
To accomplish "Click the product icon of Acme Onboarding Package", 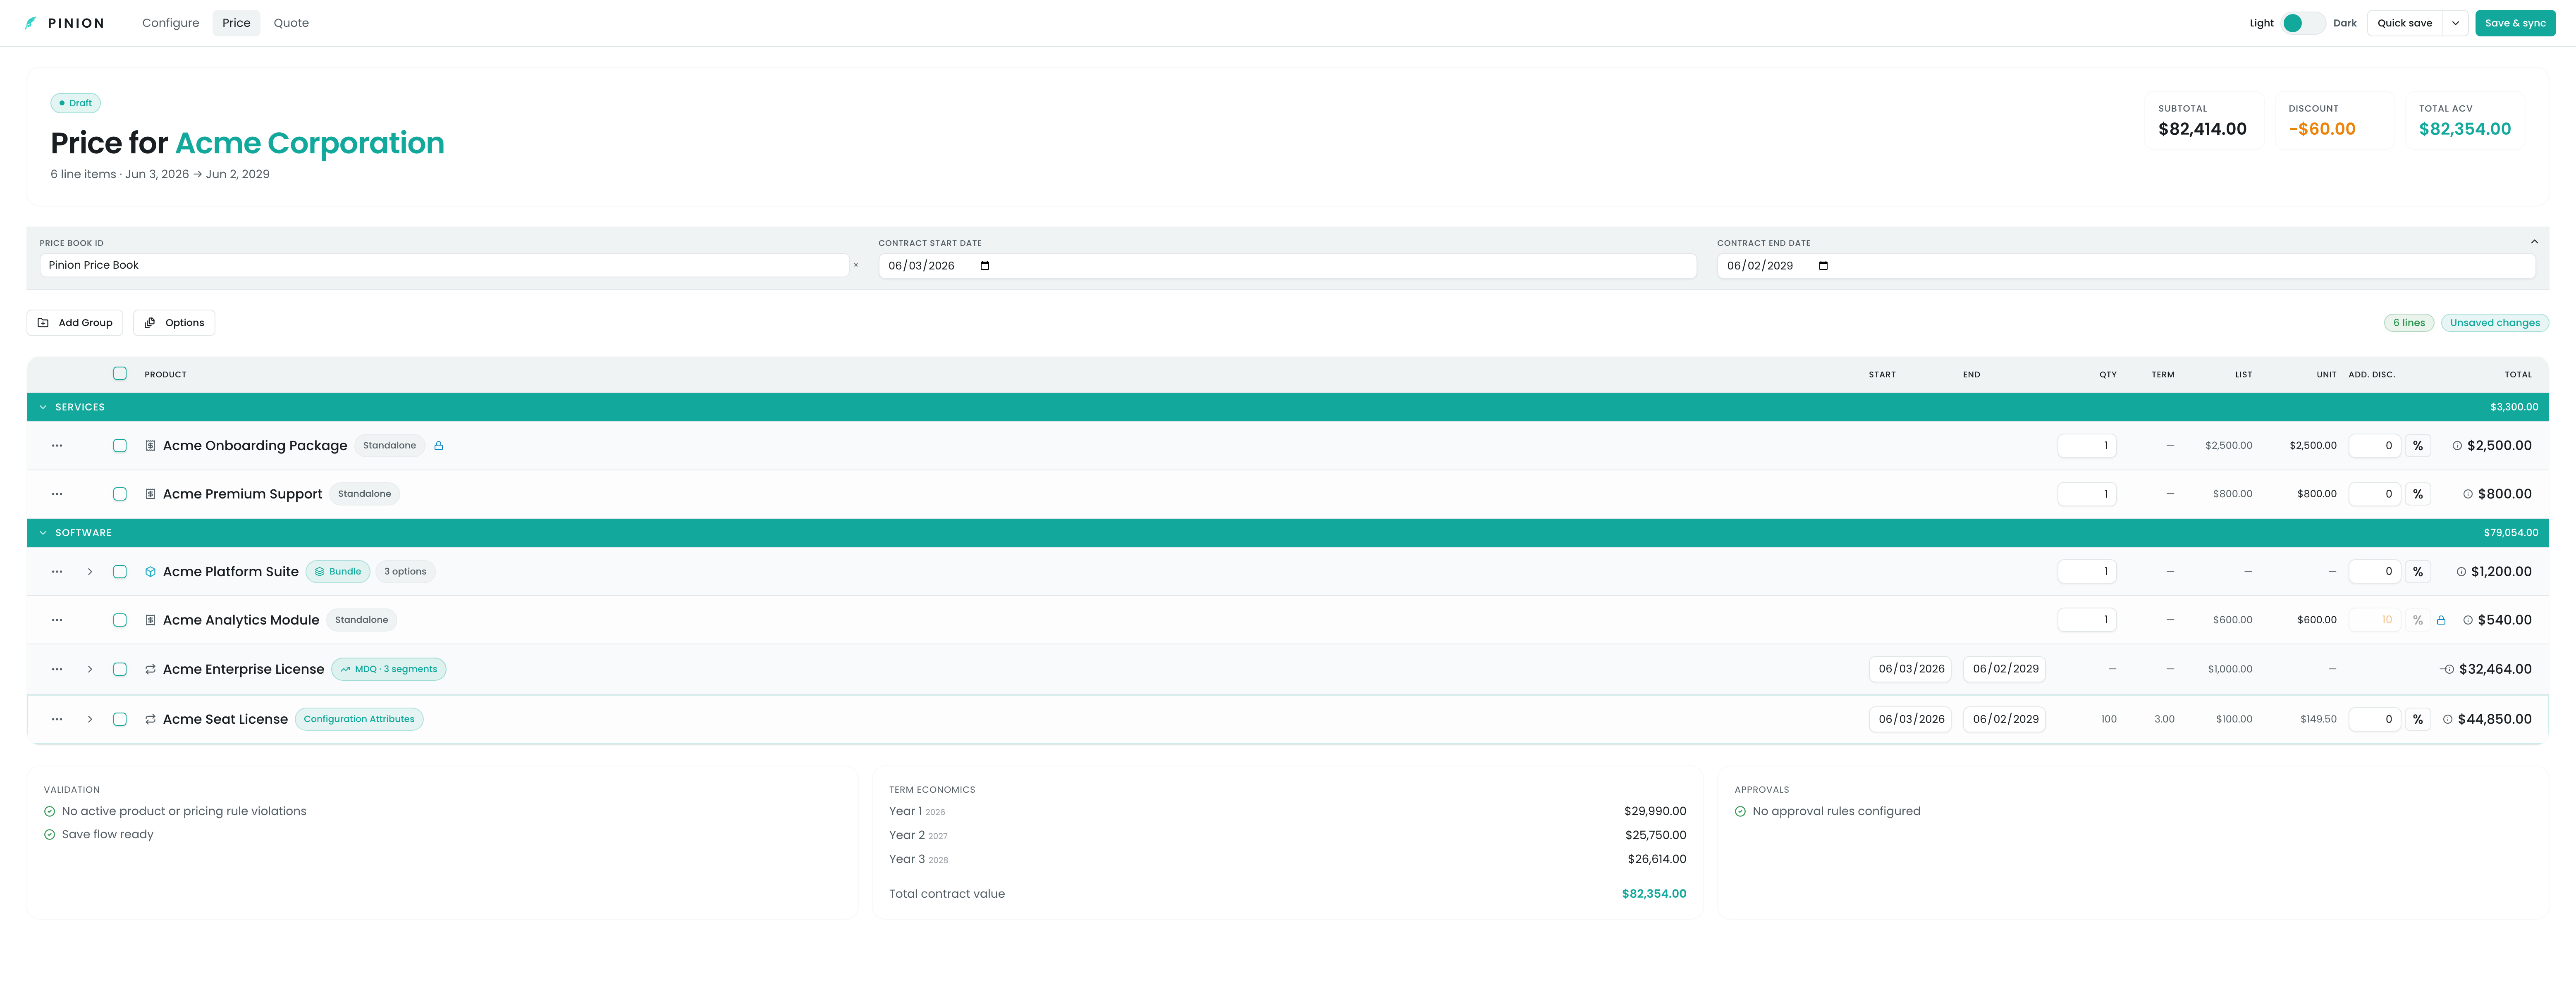I will [150, 446].
